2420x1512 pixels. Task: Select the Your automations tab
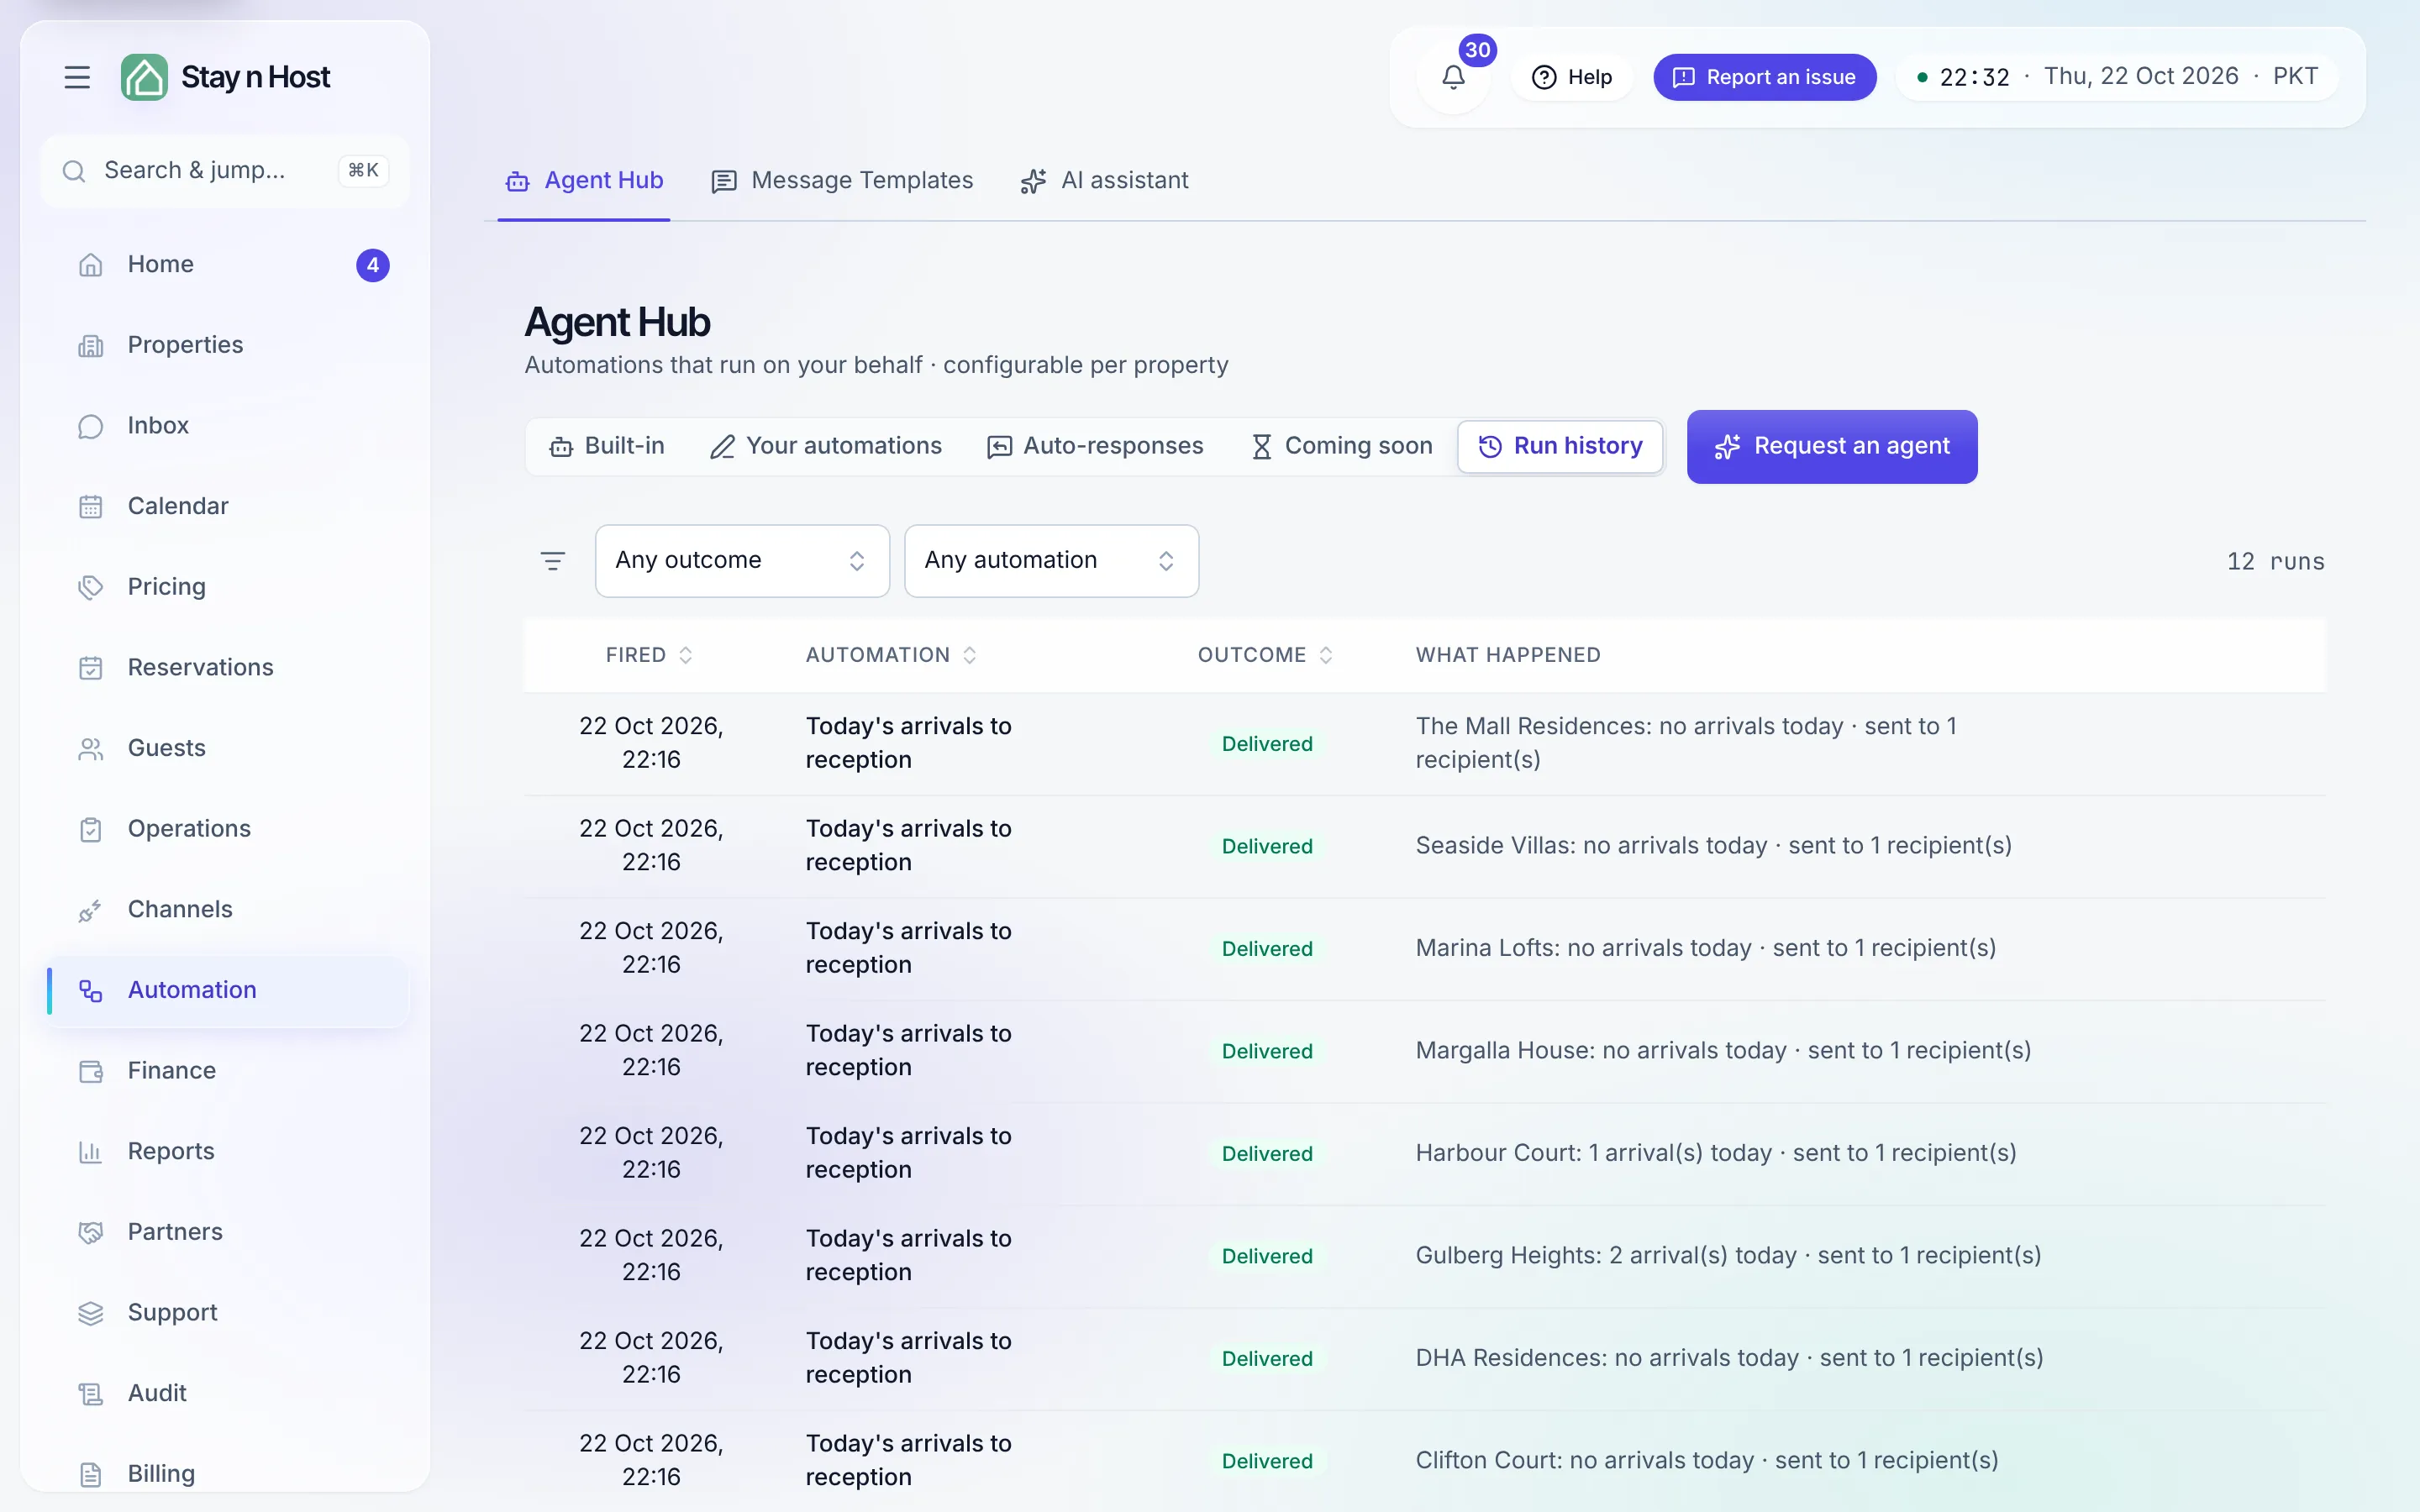pyautogui.click(x=826, y=446)
